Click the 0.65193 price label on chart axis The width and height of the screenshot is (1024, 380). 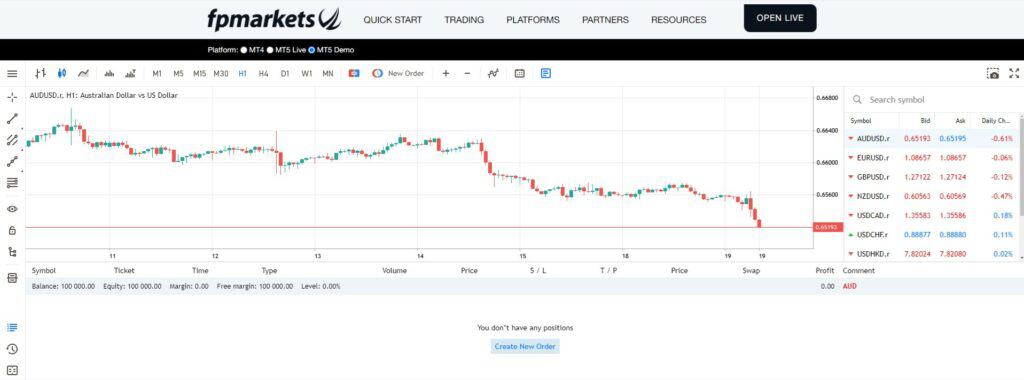click(x=829, y=227)
